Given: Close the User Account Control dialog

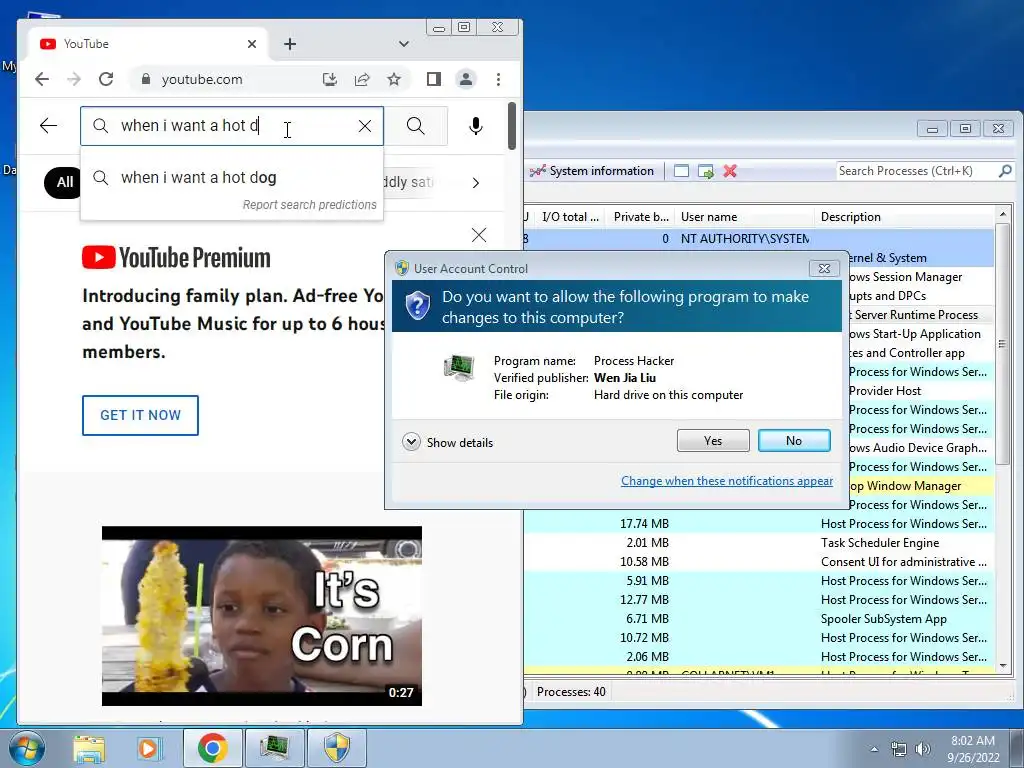Looking at the screenshot, I should [824, 268].
